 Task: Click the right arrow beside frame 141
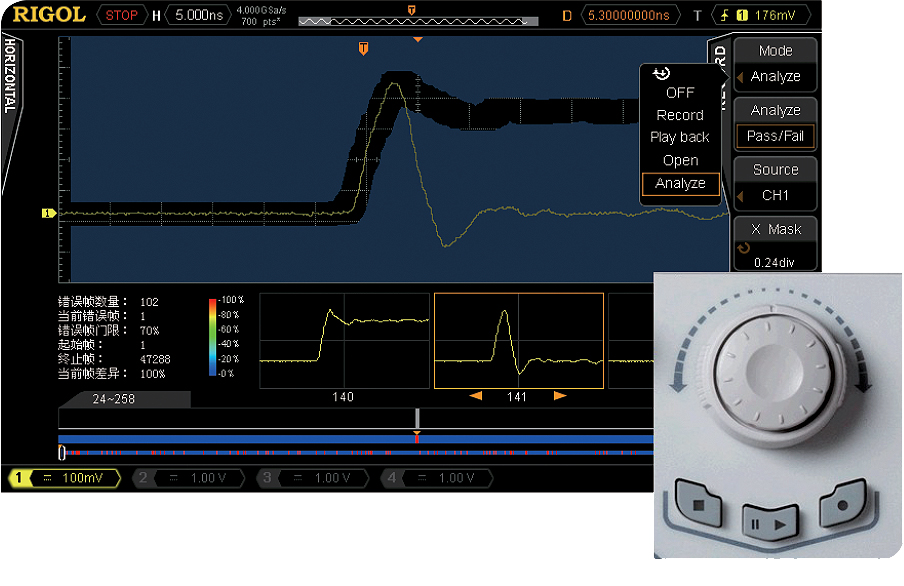tap(559, 397)
